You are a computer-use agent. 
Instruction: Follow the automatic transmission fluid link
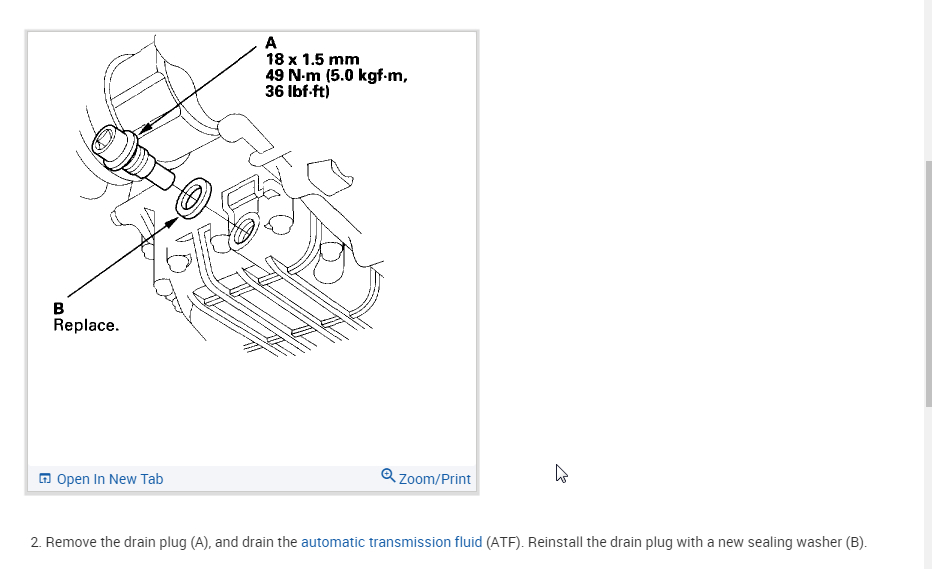click(392, 542)
